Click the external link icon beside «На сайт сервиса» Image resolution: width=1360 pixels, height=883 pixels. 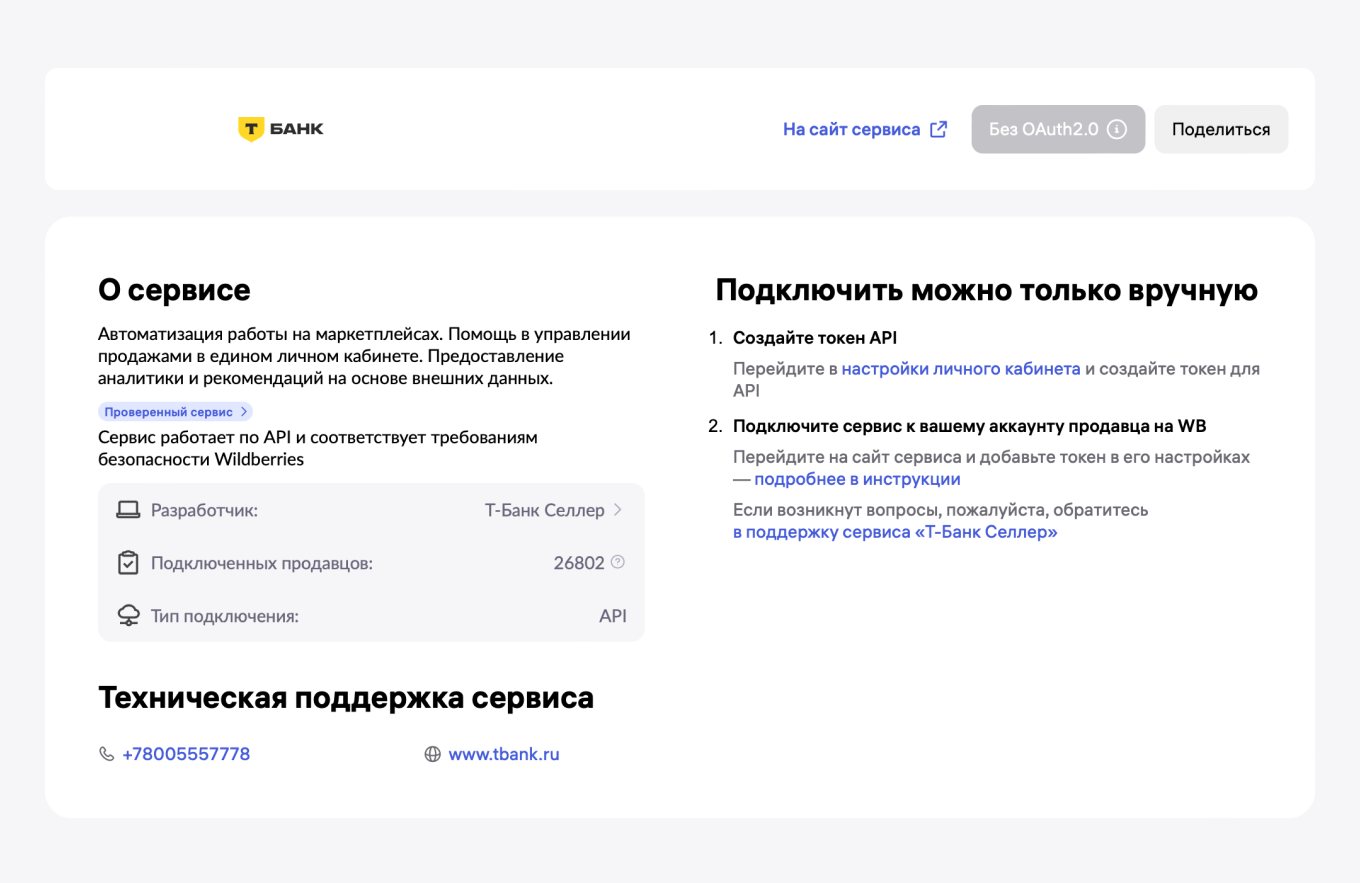[938, 128]
